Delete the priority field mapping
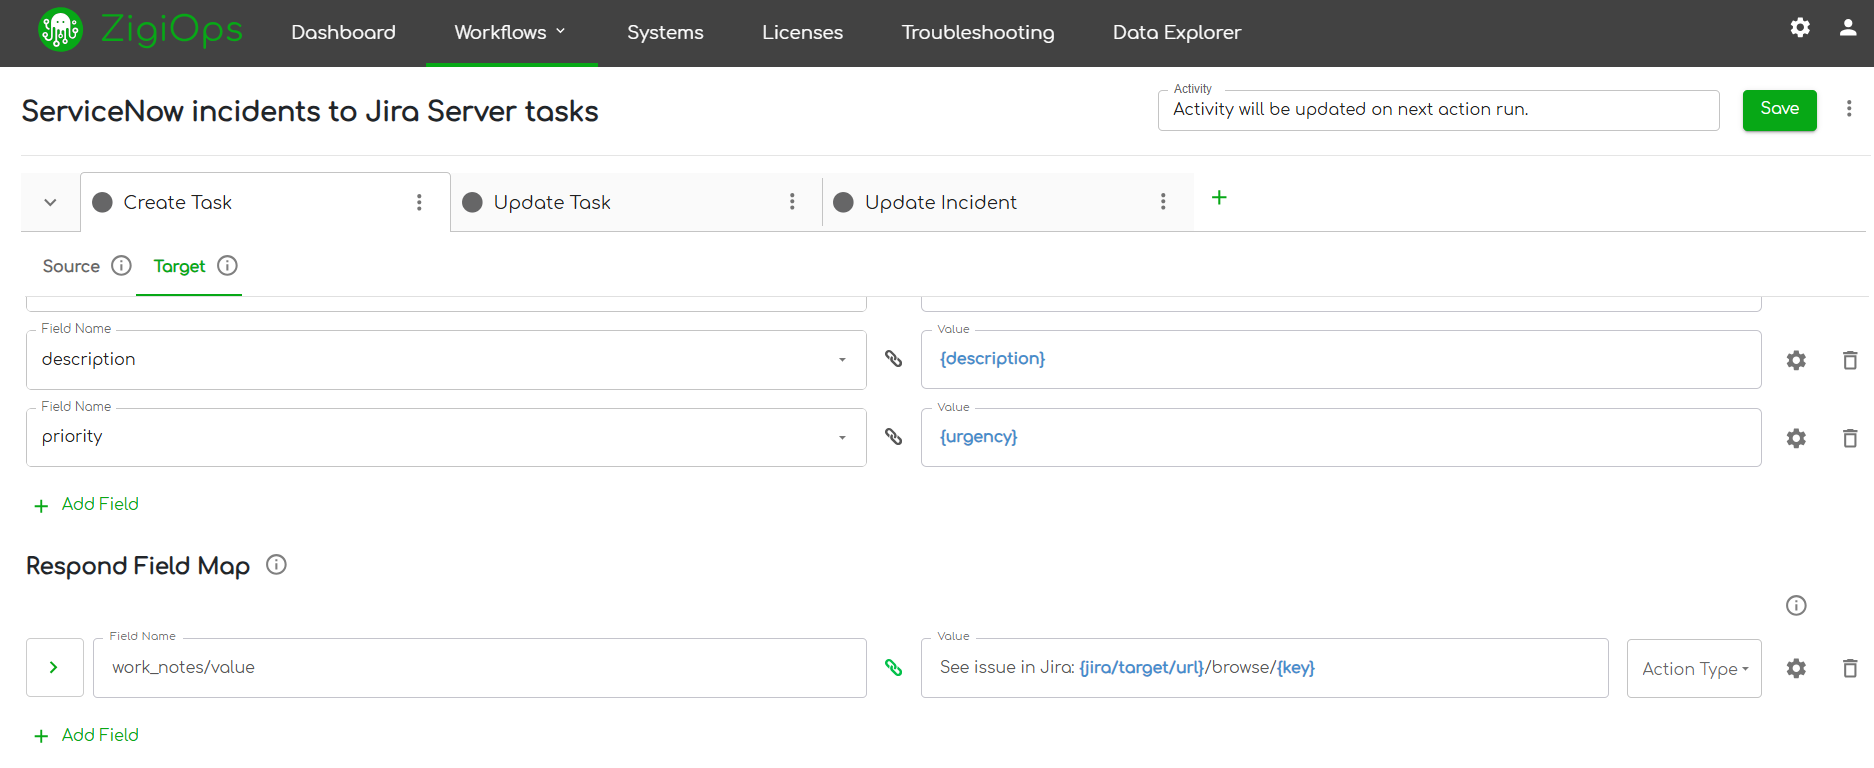 pos(1850,438)
